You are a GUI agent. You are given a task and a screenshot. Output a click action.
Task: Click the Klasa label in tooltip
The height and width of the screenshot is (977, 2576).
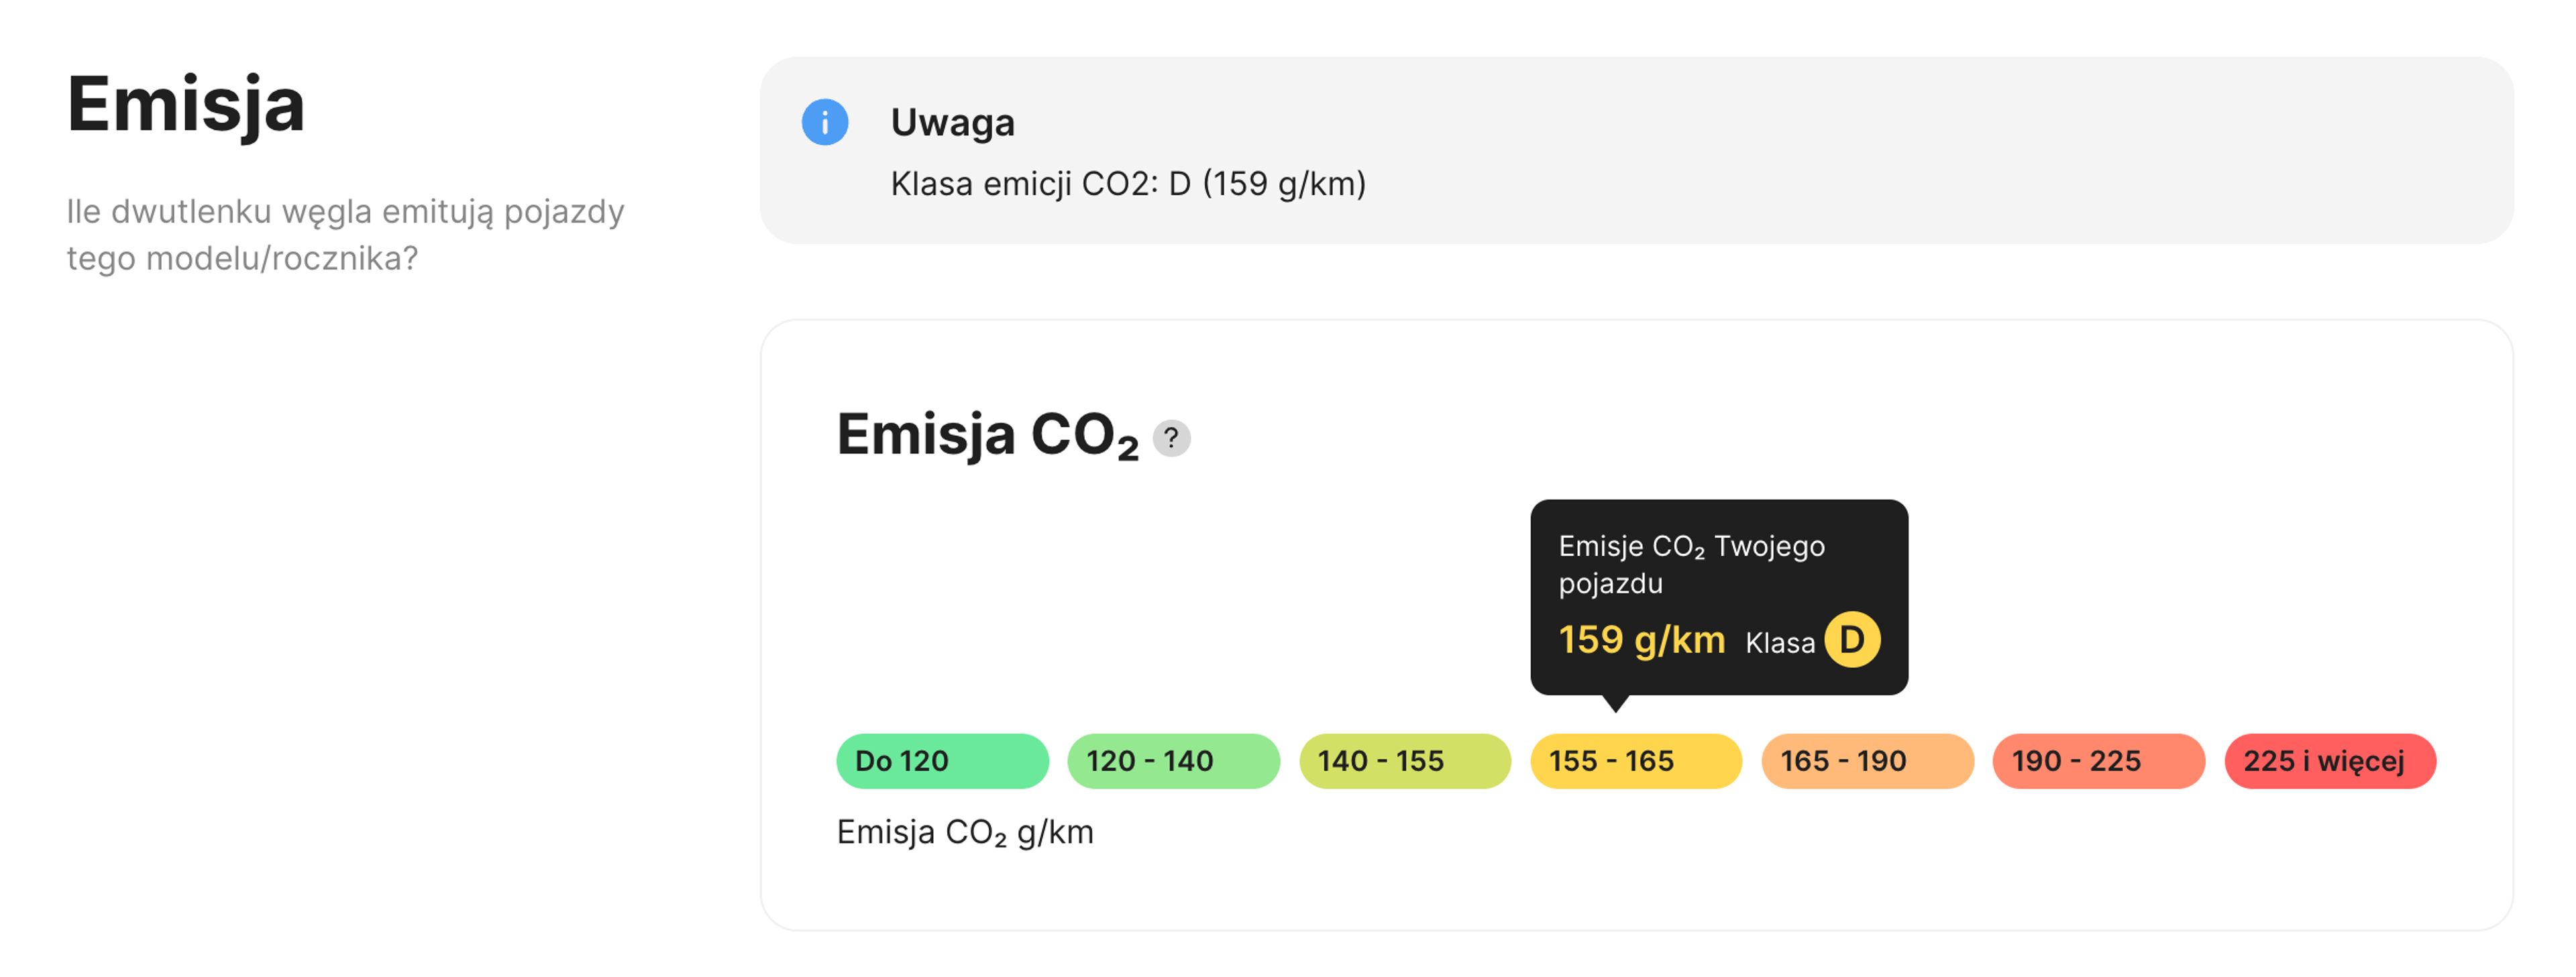click(1779, 643)
